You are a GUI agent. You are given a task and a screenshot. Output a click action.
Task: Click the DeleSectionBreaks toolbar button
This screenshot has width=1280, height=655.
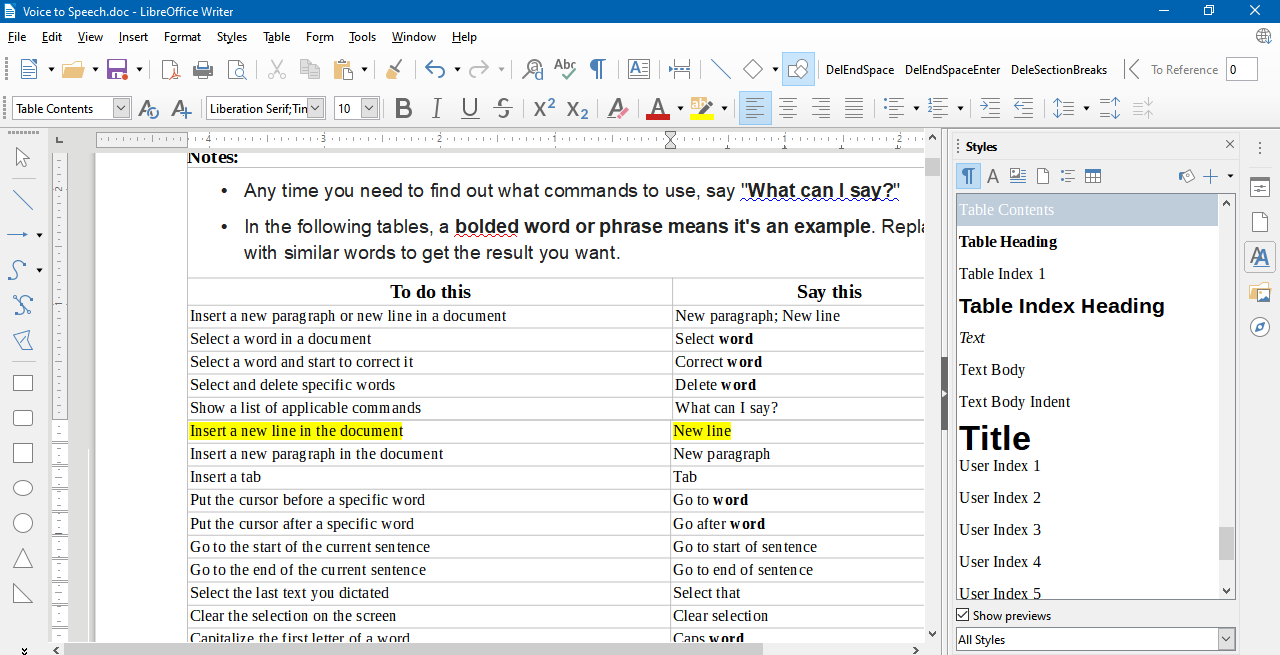1059,69
